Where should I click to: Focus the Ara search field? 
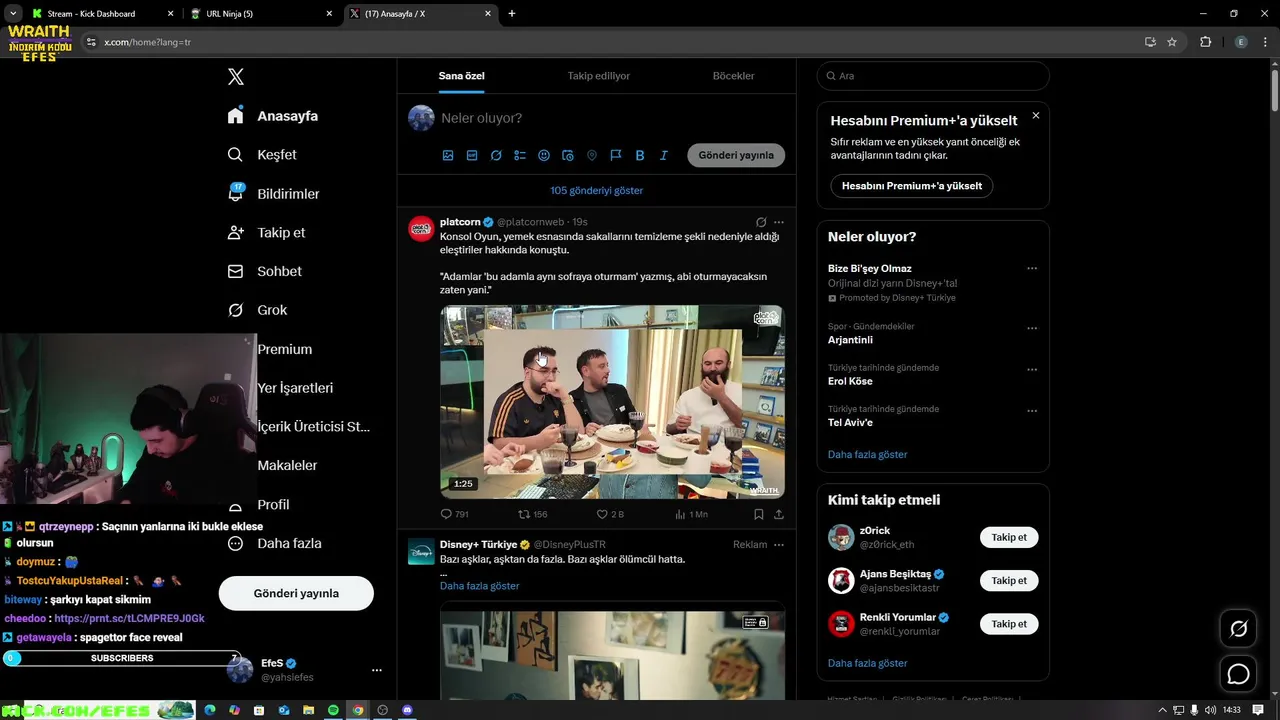click(x=933, y=76)
